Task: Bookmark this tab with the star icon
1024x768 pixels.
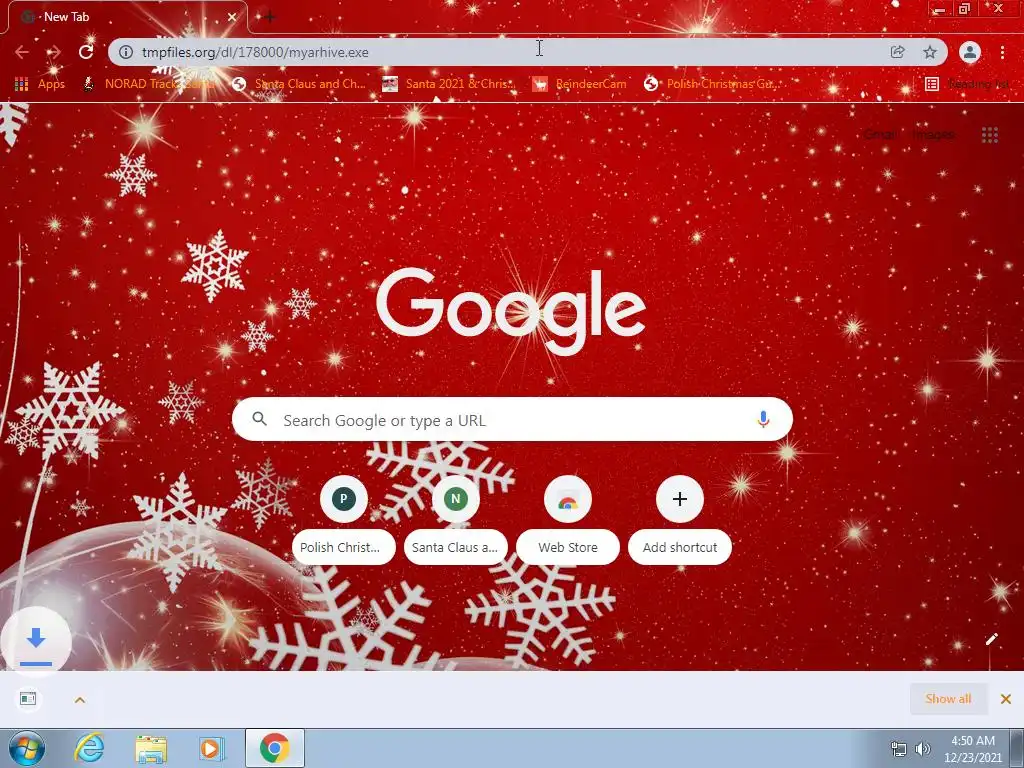Action: point(930,52)
